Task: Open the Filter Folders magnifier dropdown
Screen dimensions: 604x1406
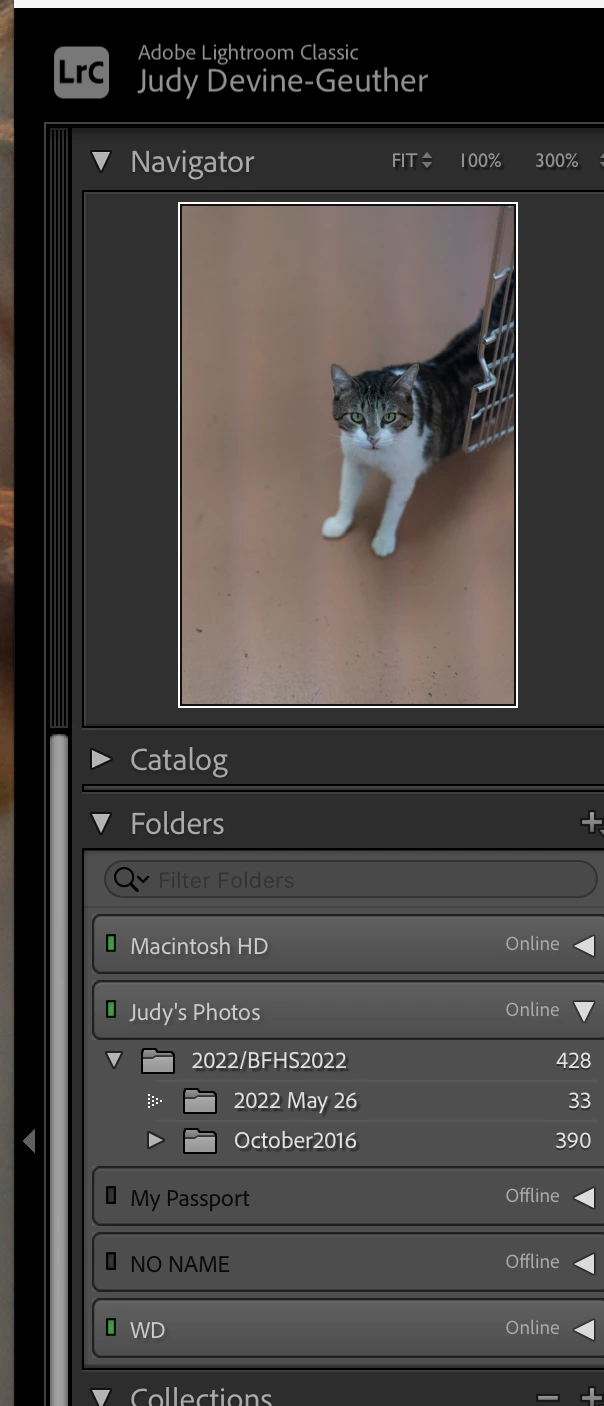Action: [131, 880]
